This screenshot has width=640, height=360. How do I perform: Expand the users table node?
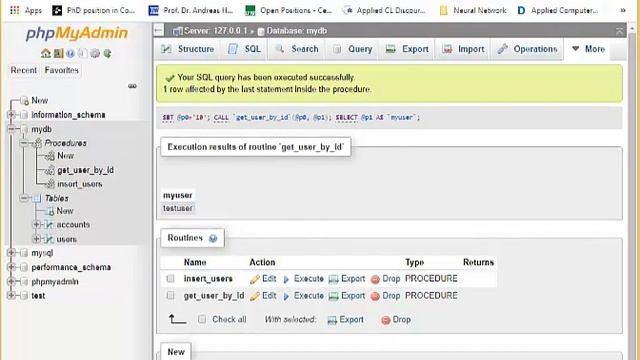pos(36,238)
